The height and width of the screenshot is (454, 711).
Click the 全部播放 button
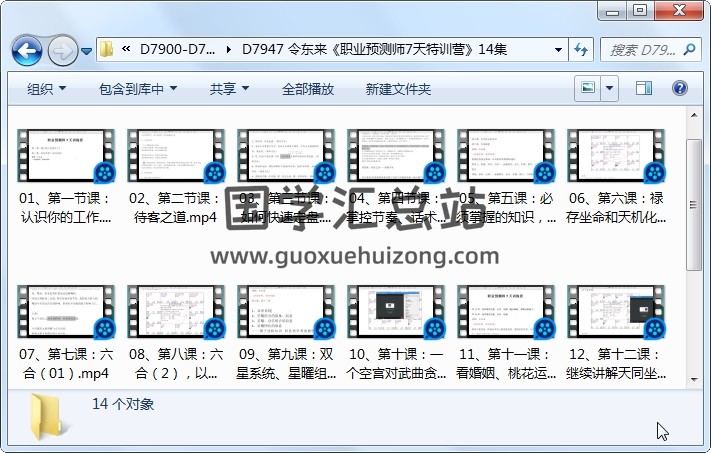click(308, 89)
